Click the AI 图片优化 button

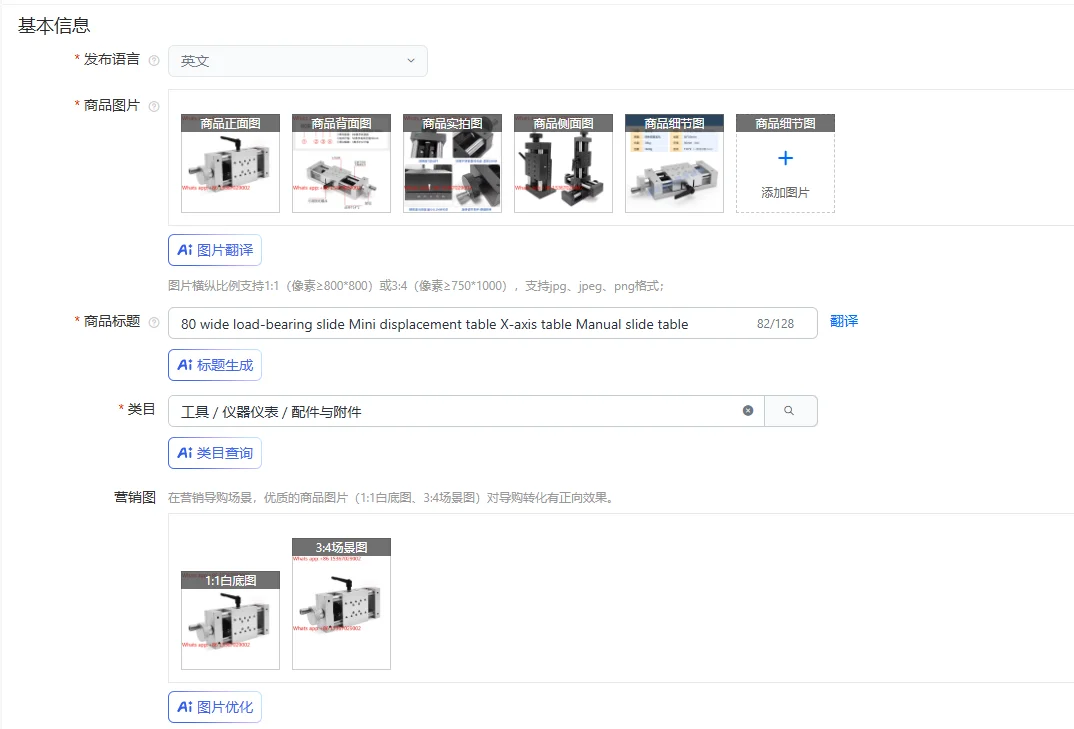click(x=215, y=707)
